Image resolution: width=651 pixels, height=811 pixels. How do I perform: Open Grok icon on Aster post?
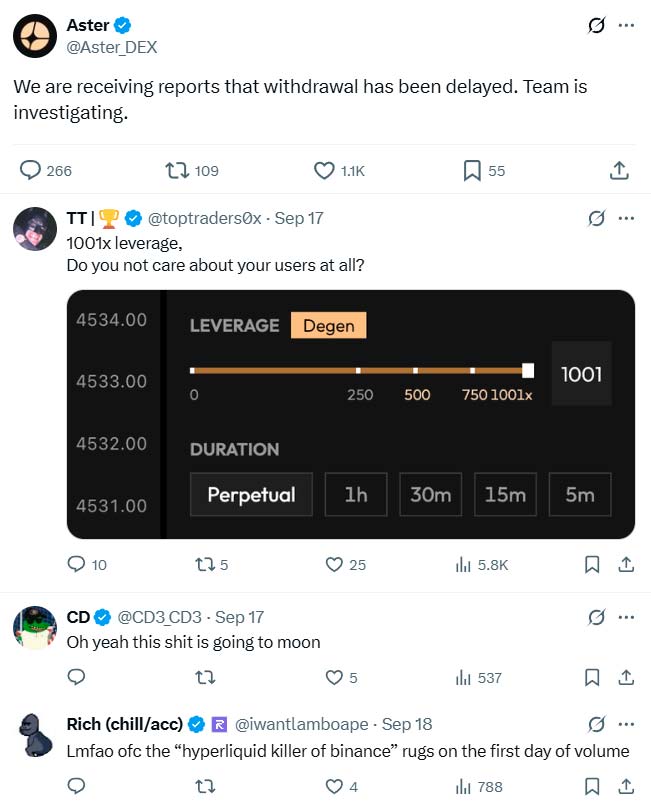click(x=596, y=25)
